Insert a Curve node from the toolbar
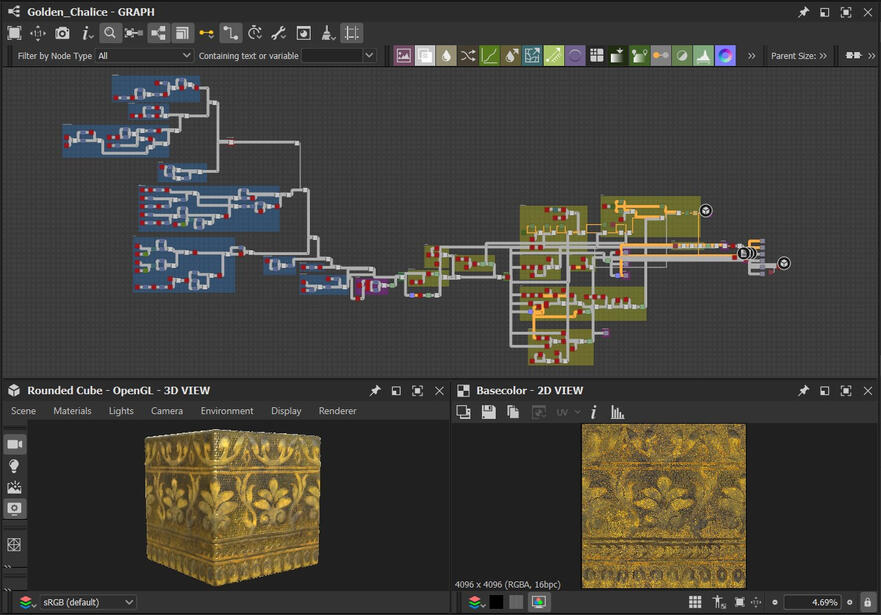881x615 pixels. tap(490, 56)
